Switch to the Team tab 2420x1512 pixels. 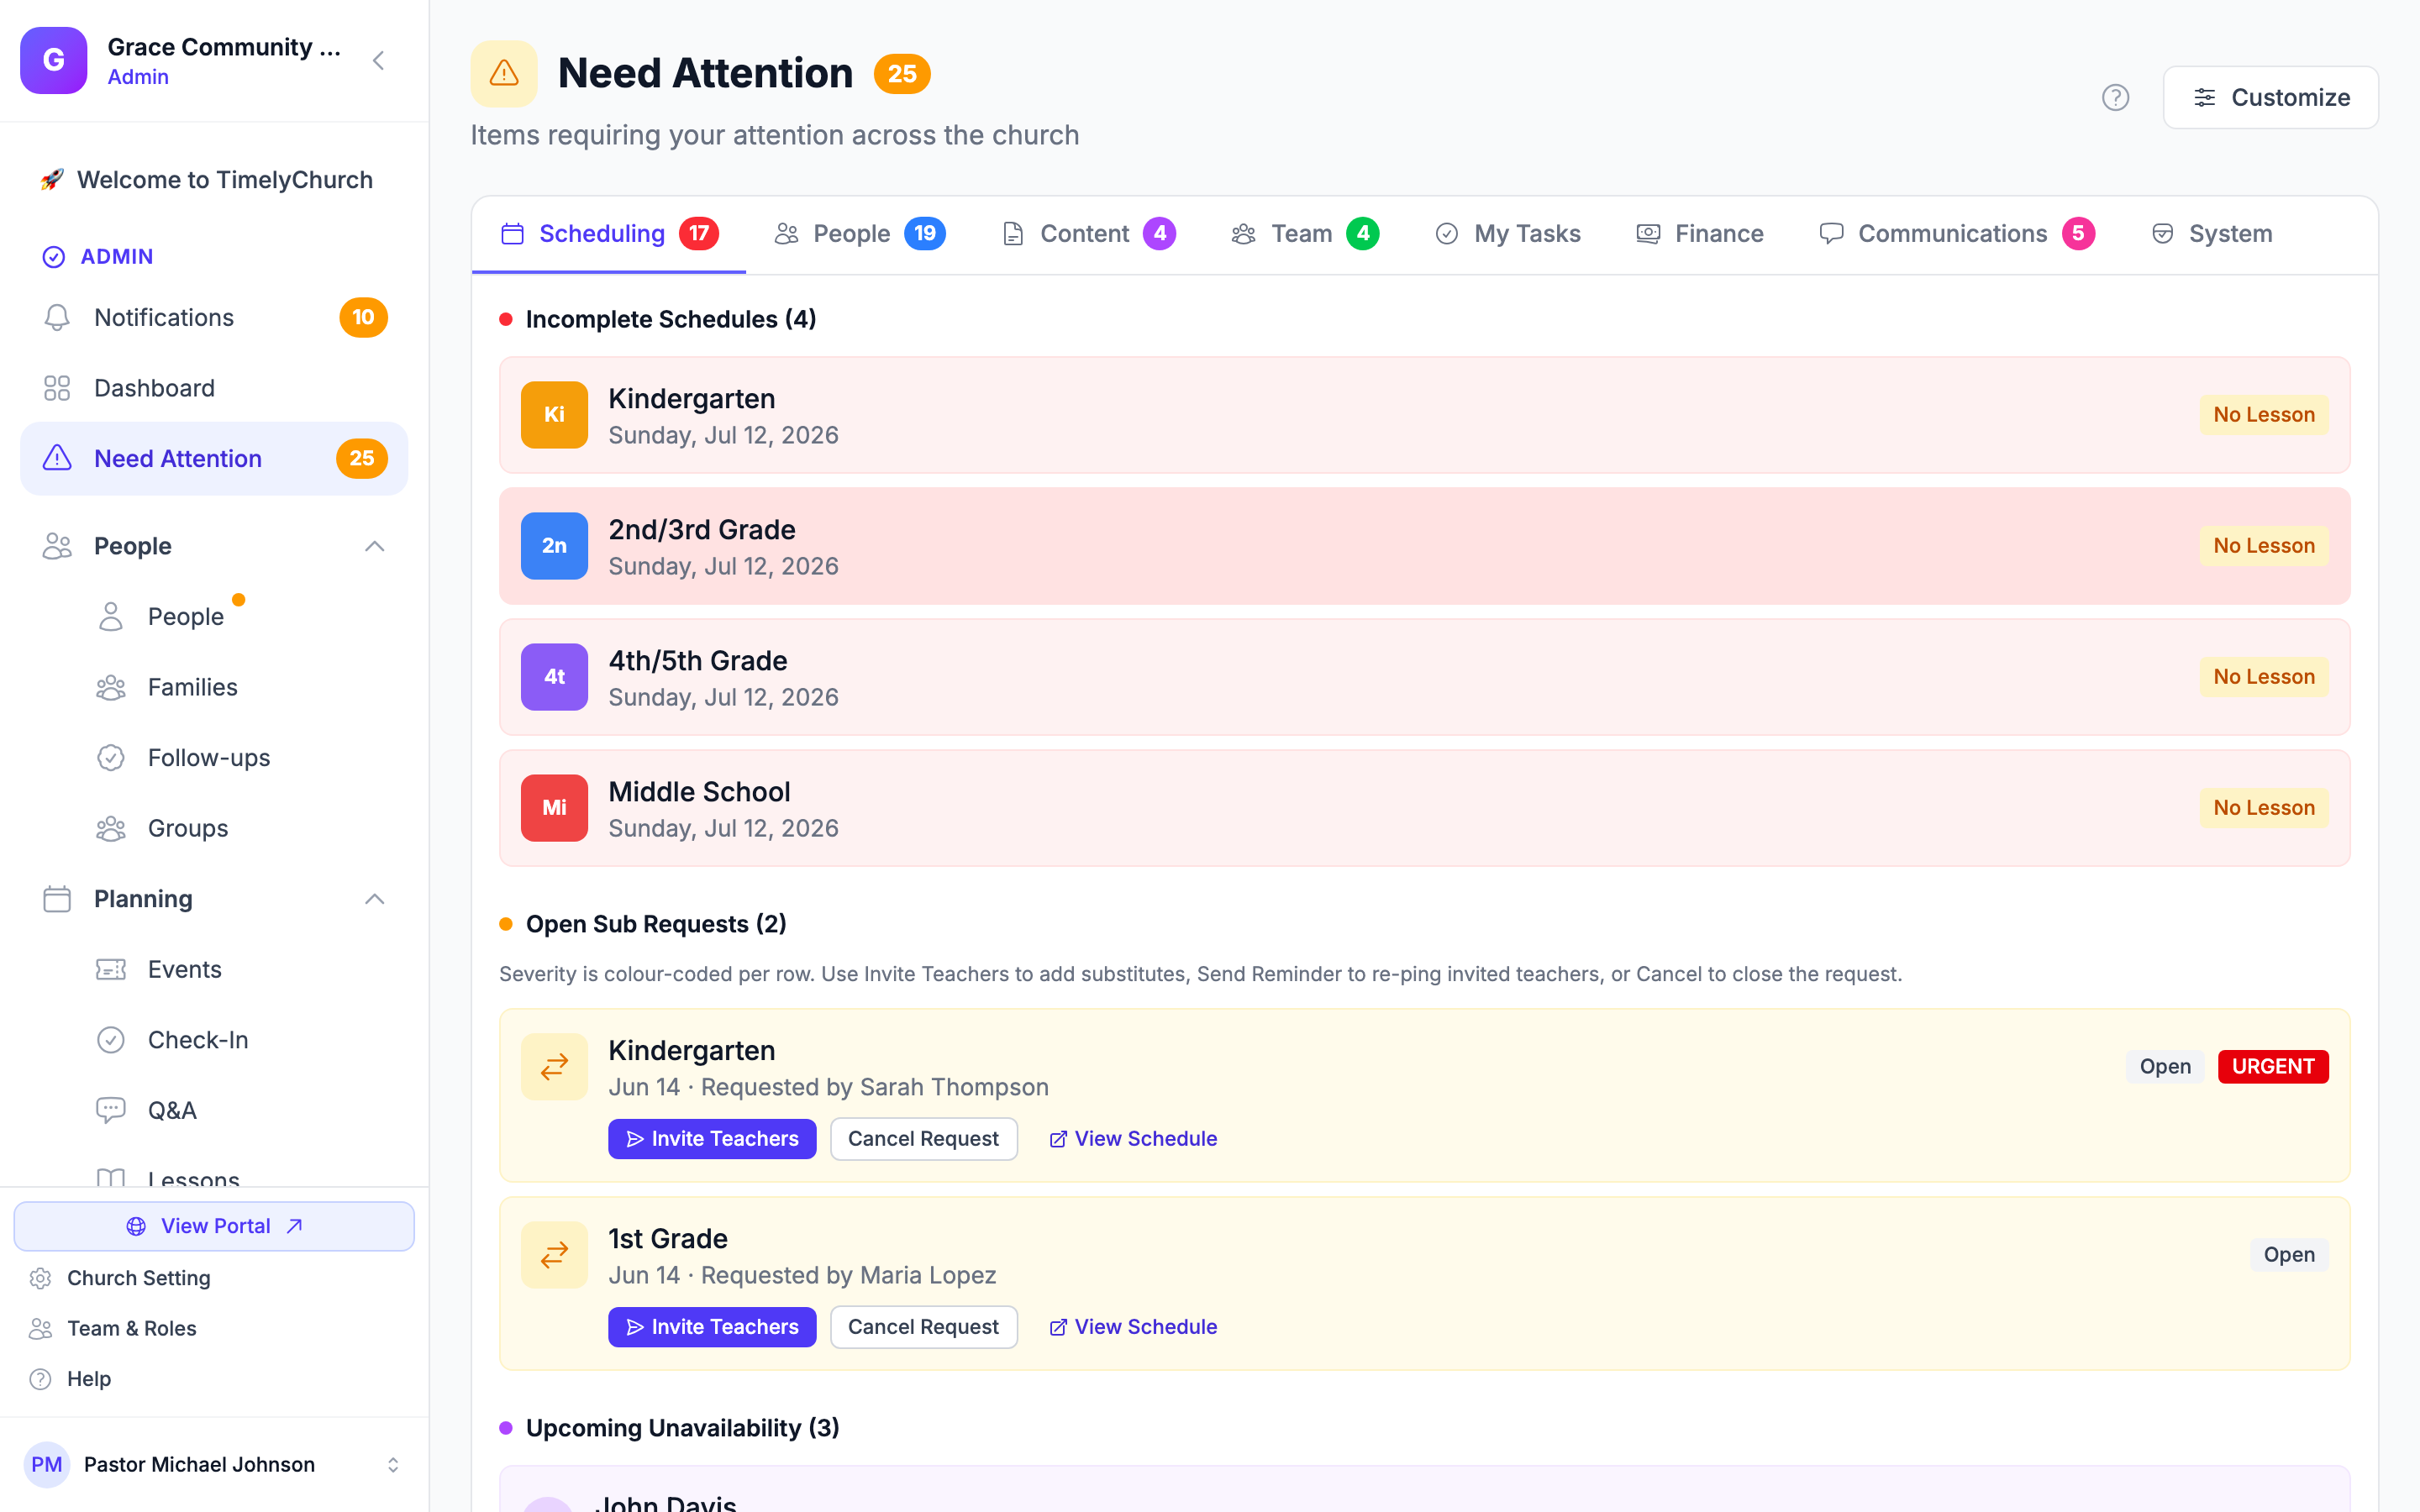pos(1305,234)
